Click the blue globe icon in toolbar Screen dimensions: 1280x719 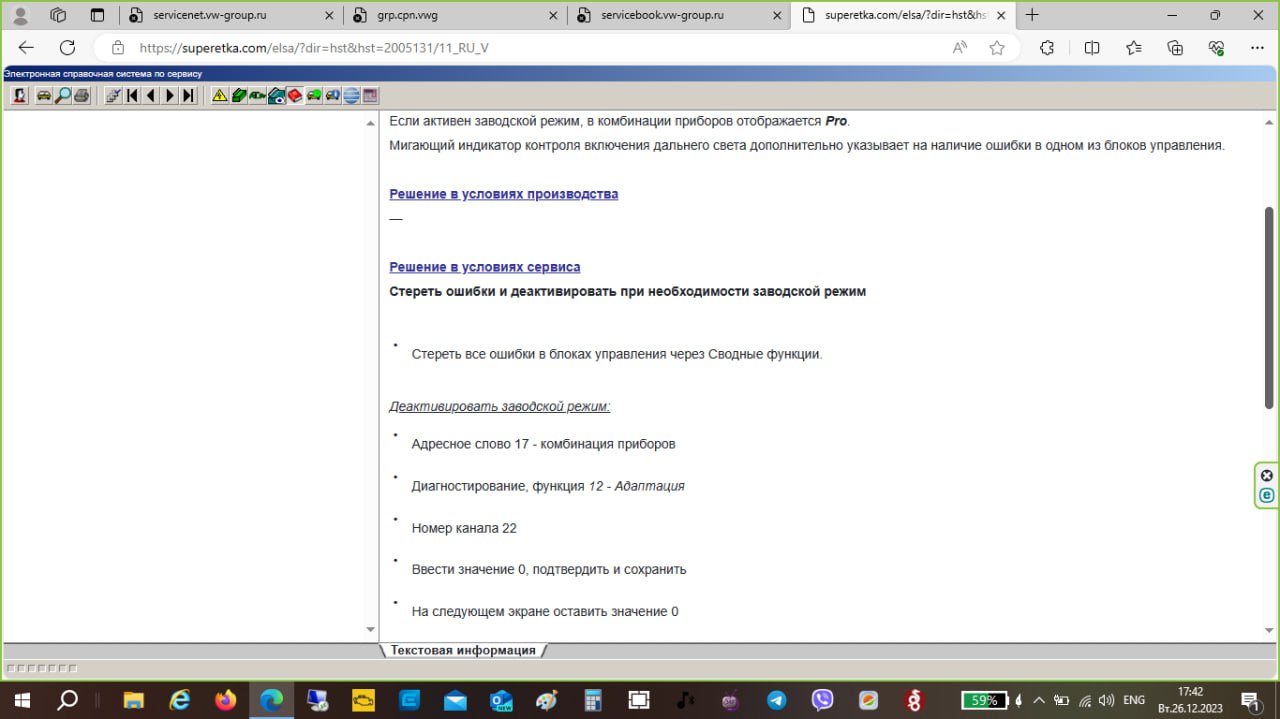click(351, 95)
